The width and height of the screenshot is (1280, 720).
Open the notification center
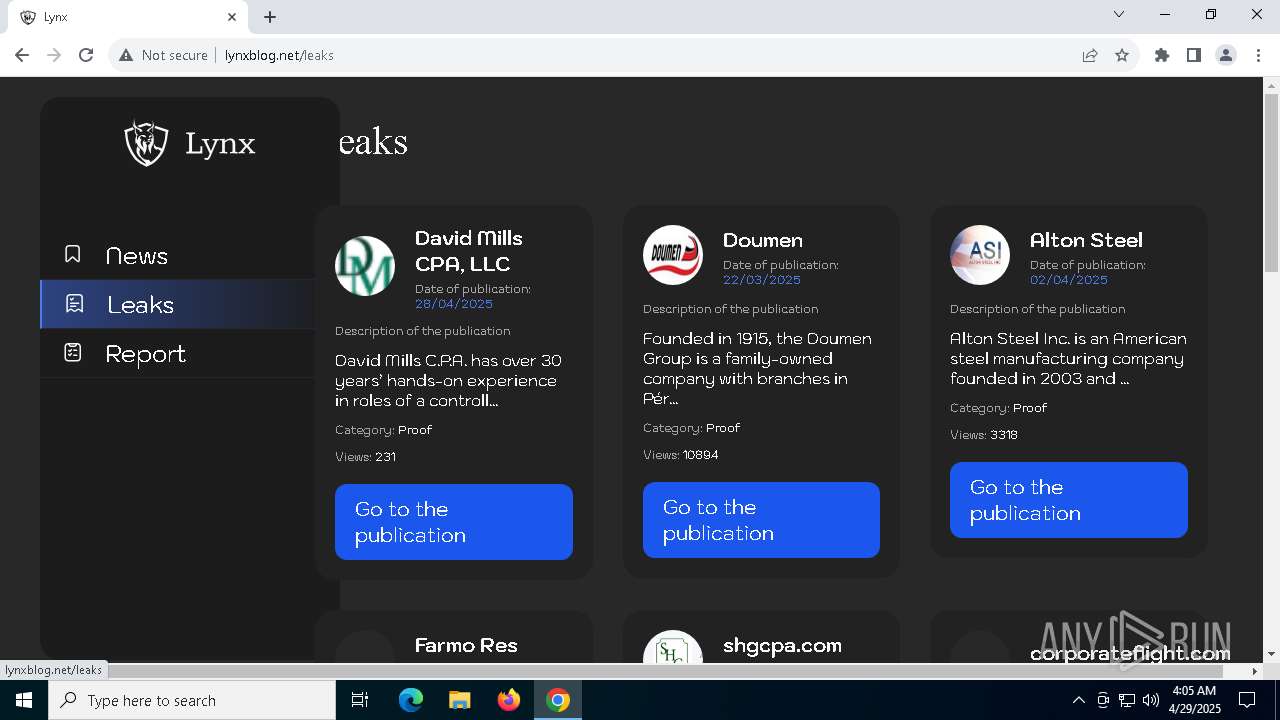[1247, 700]
